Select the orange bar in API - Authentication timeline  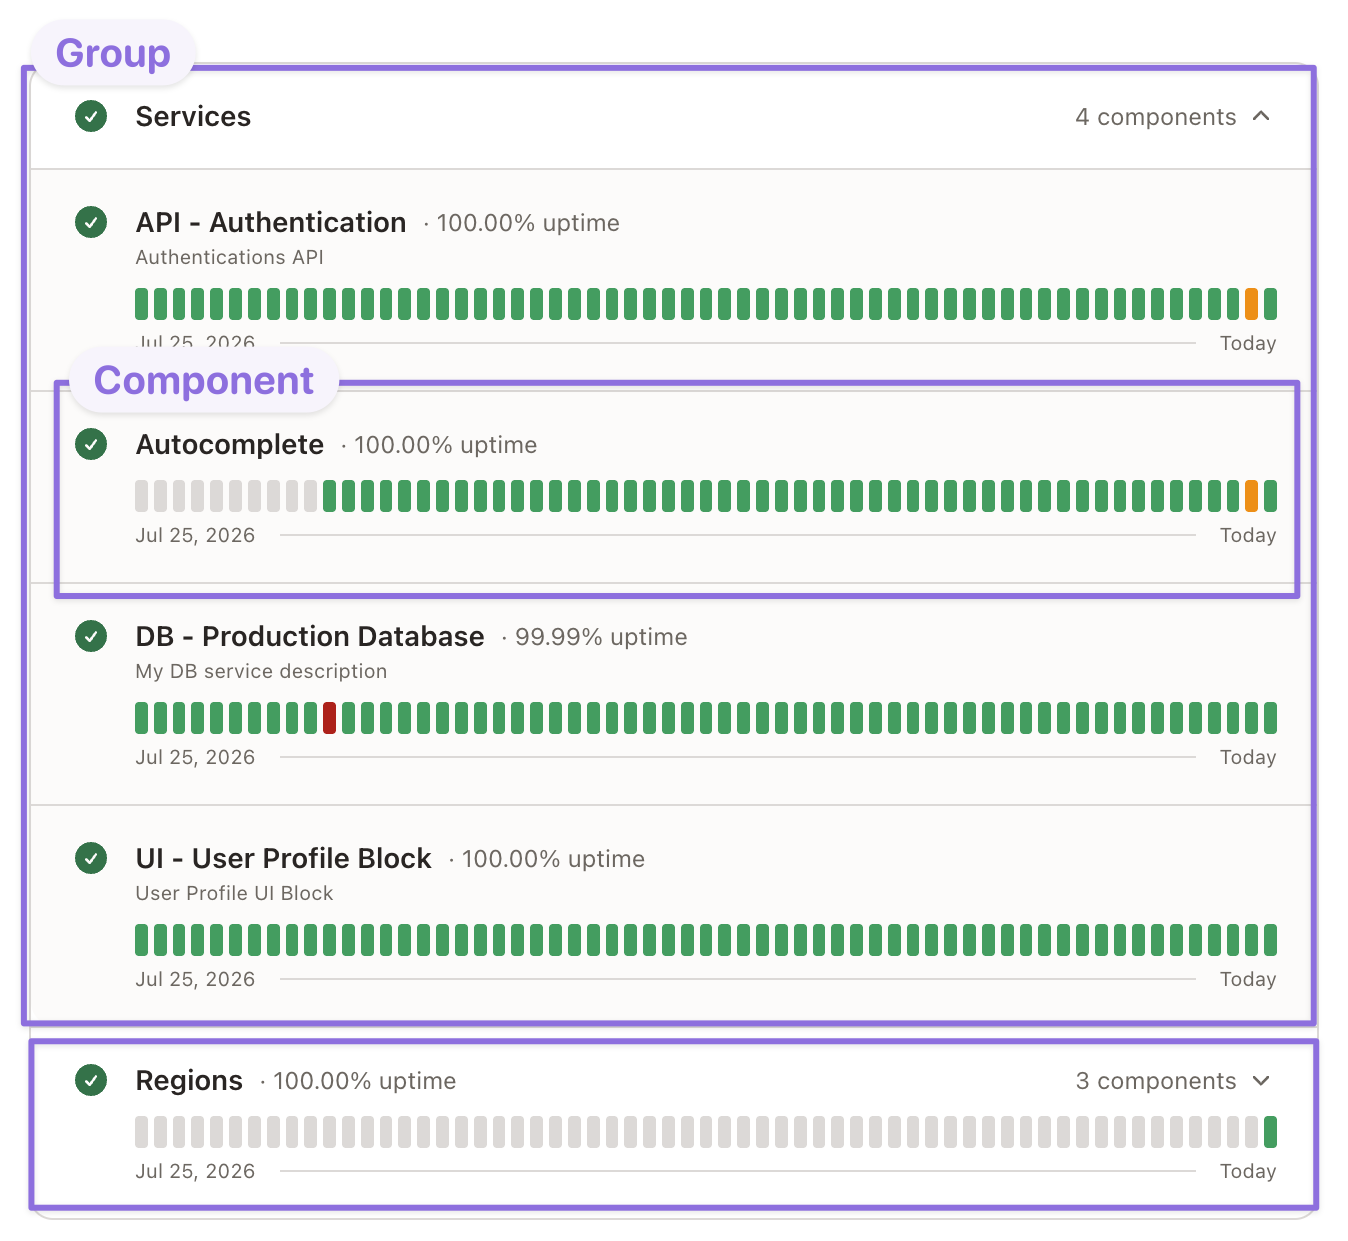click(1251, 304)
